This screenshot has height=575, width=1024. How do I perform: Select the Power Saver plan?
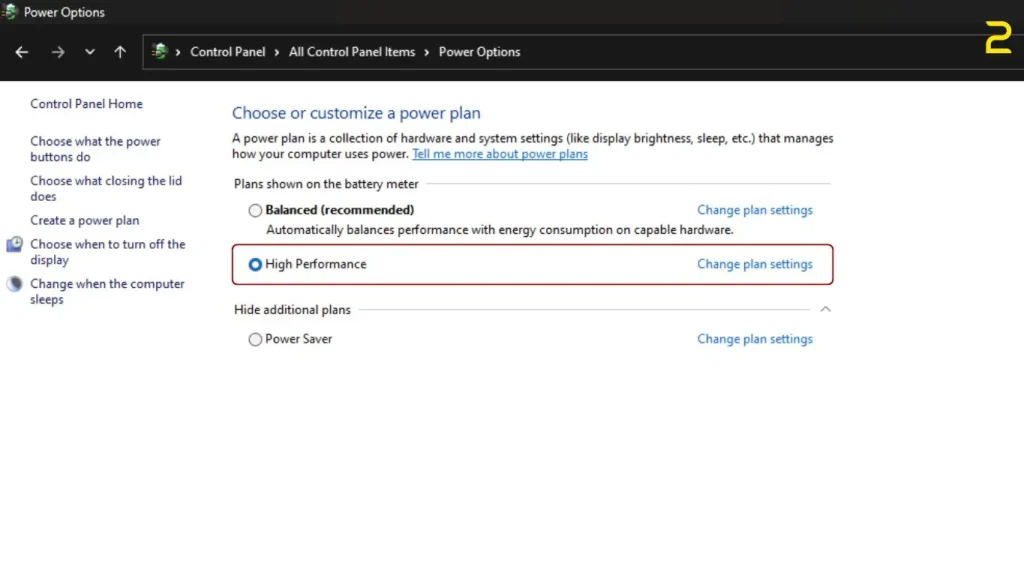(x=256, y=340)
